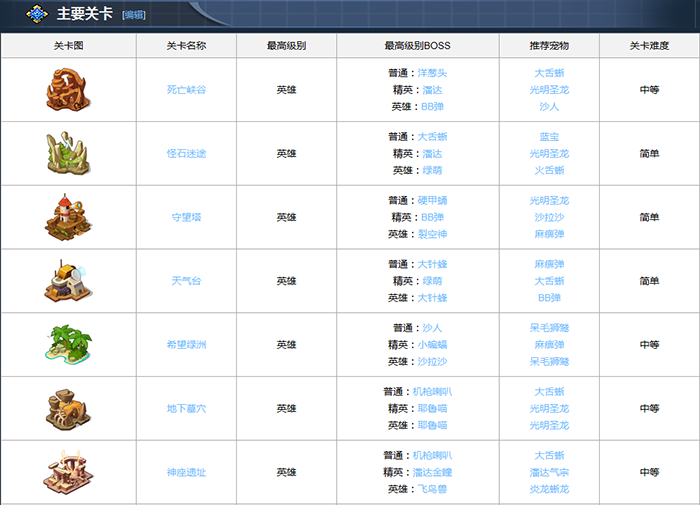Open the 裂空神 hero boss link
The height and width of the screenshot is (505, 700).
click(x=432, y=234)
